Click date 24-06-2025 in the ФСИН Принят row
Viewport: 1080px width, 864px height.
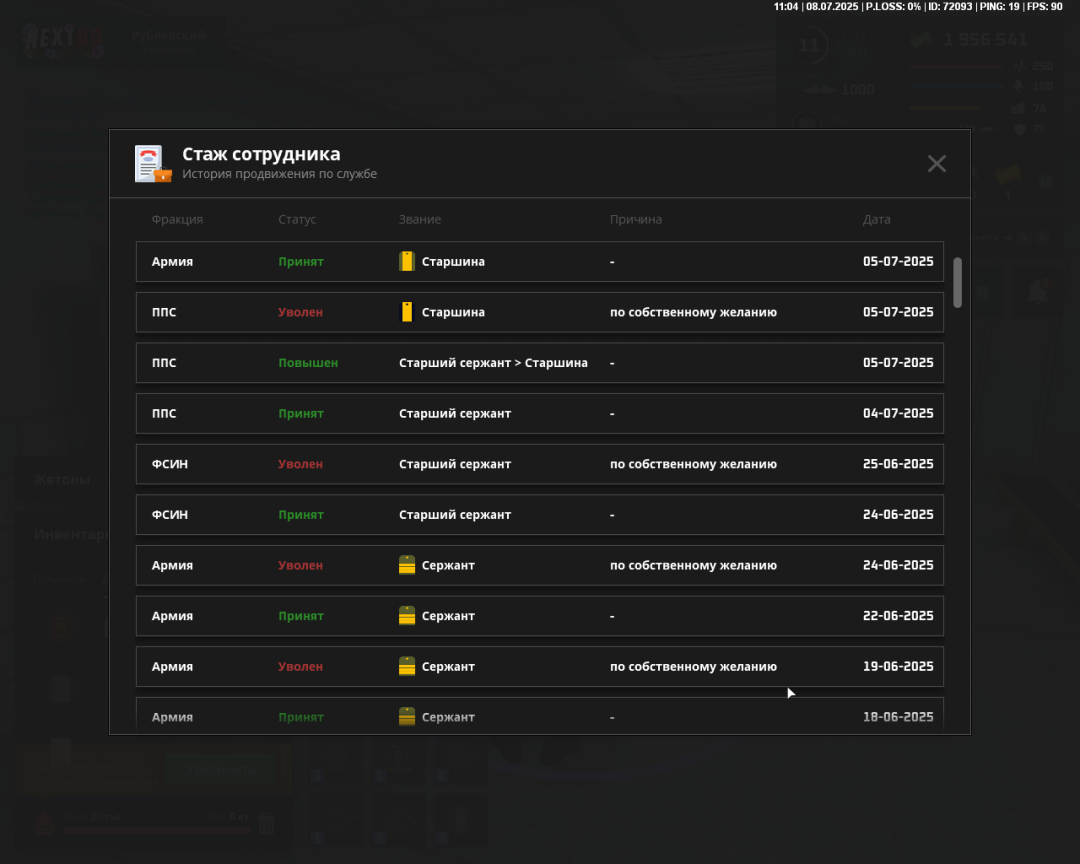(898, 515)
